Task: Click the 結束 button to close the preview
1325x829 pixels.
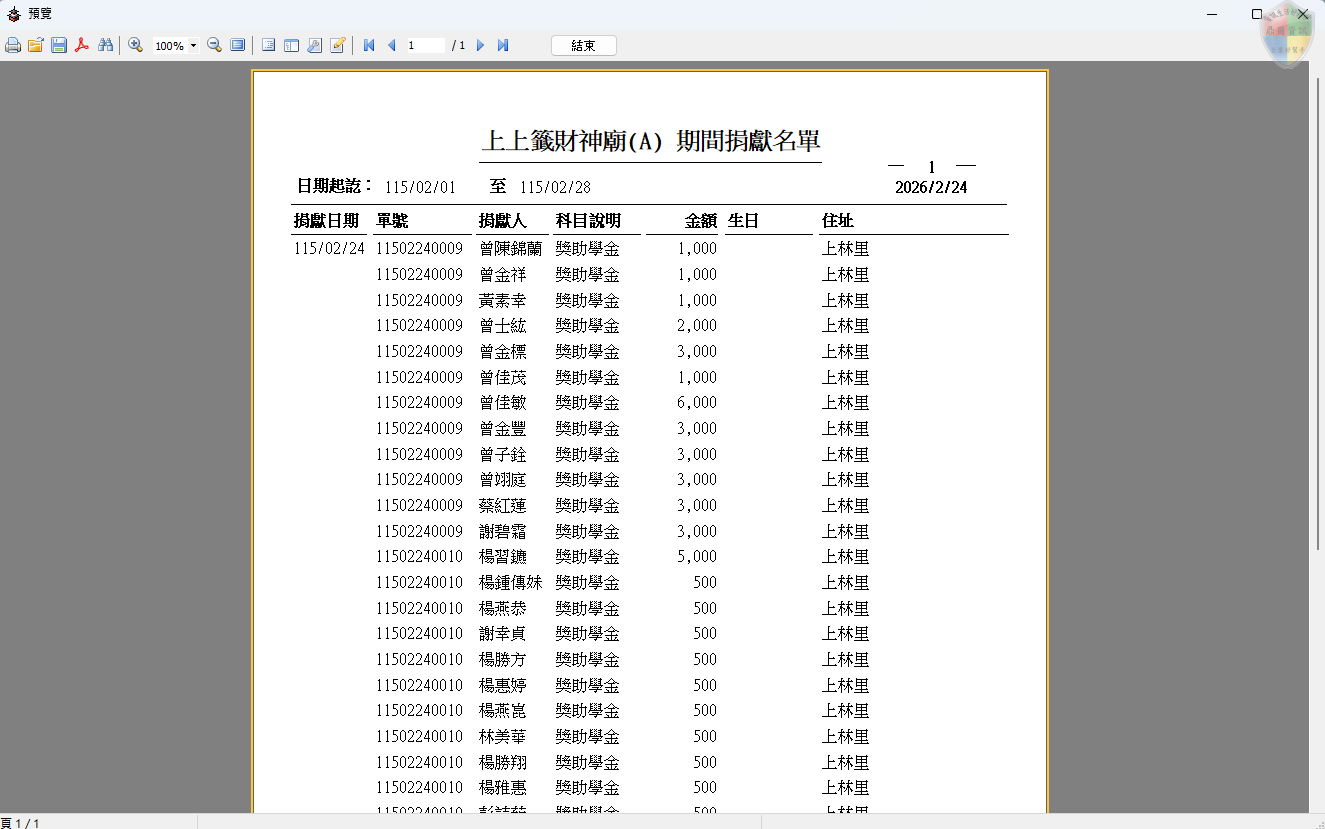Action: (583, 46)
